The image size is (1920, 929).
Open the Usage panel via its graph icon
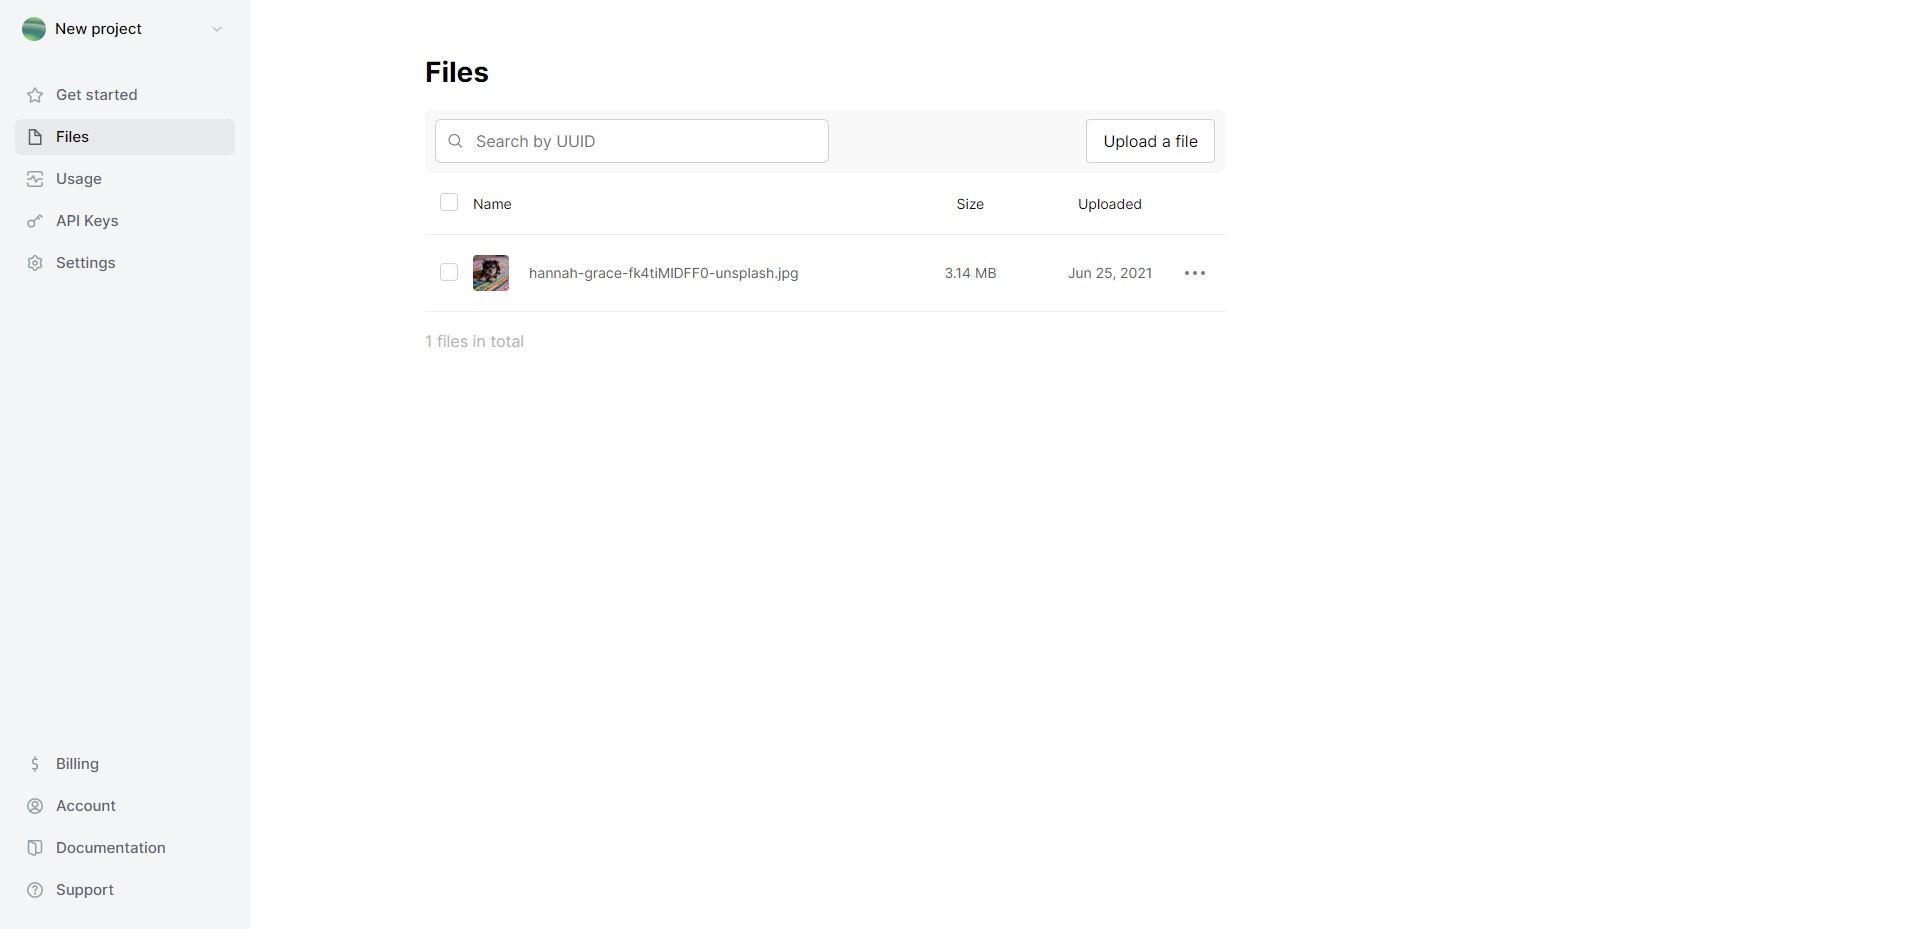35,178
